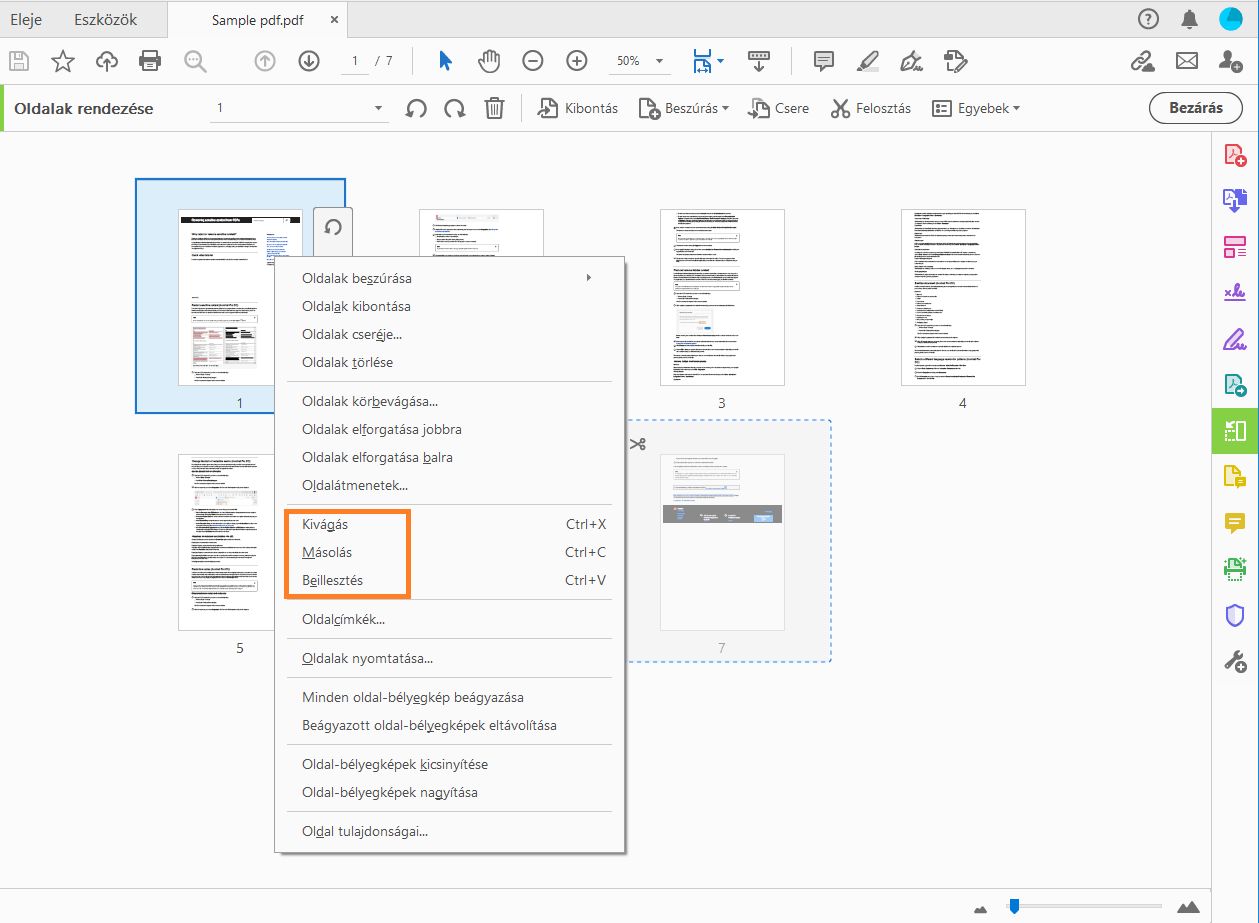Print the document with printer icon

[x=150, y=61]
